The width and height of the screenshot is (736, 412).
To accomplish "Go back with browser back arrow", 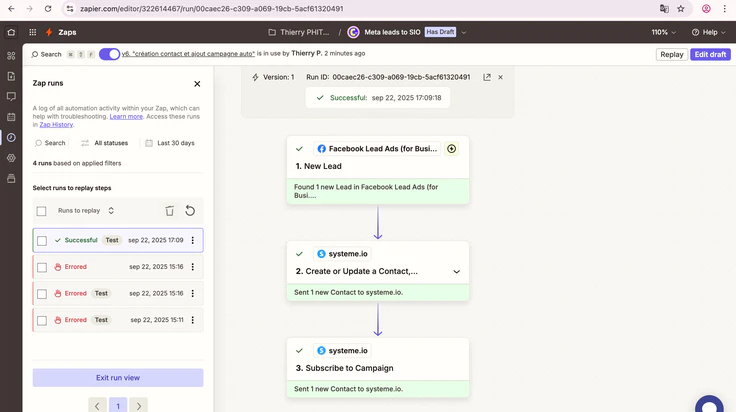I will (11, 8).
